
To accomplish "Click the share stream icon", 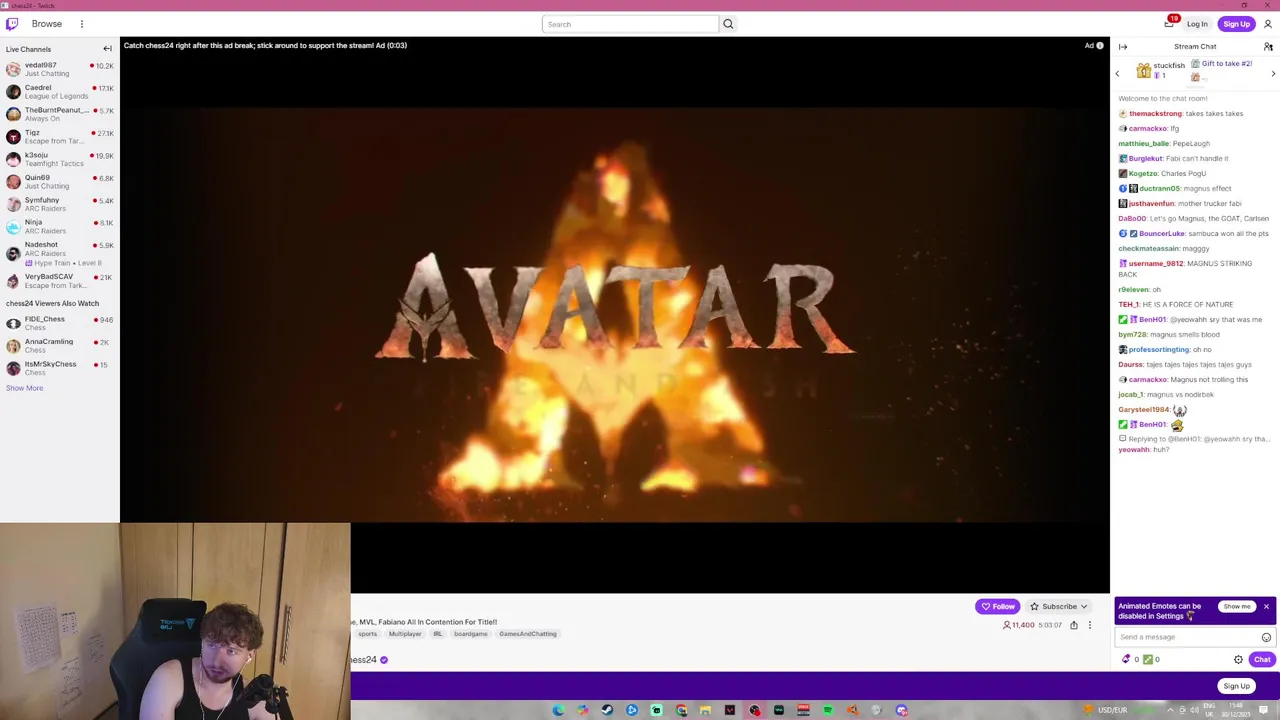I will click(x=1074, y=625).
